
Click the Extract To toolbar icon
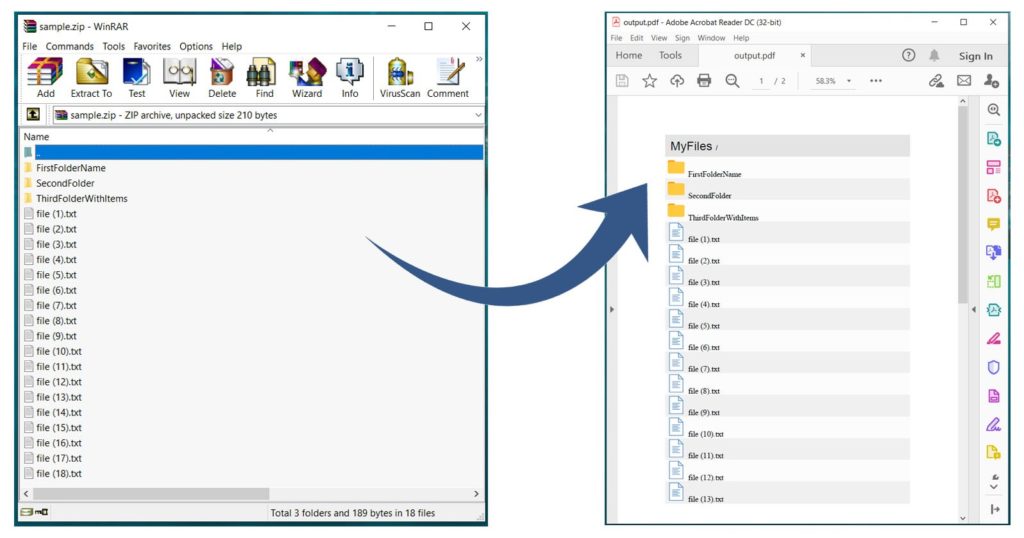pyautogui.click(x=91, y=77)
